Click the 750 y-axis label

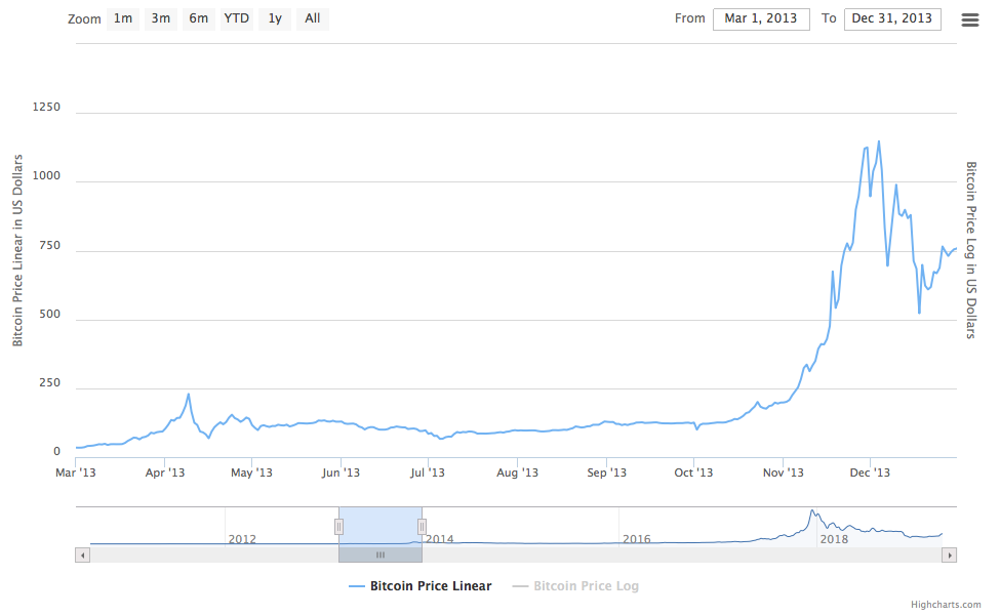click(x=50, y=246)
